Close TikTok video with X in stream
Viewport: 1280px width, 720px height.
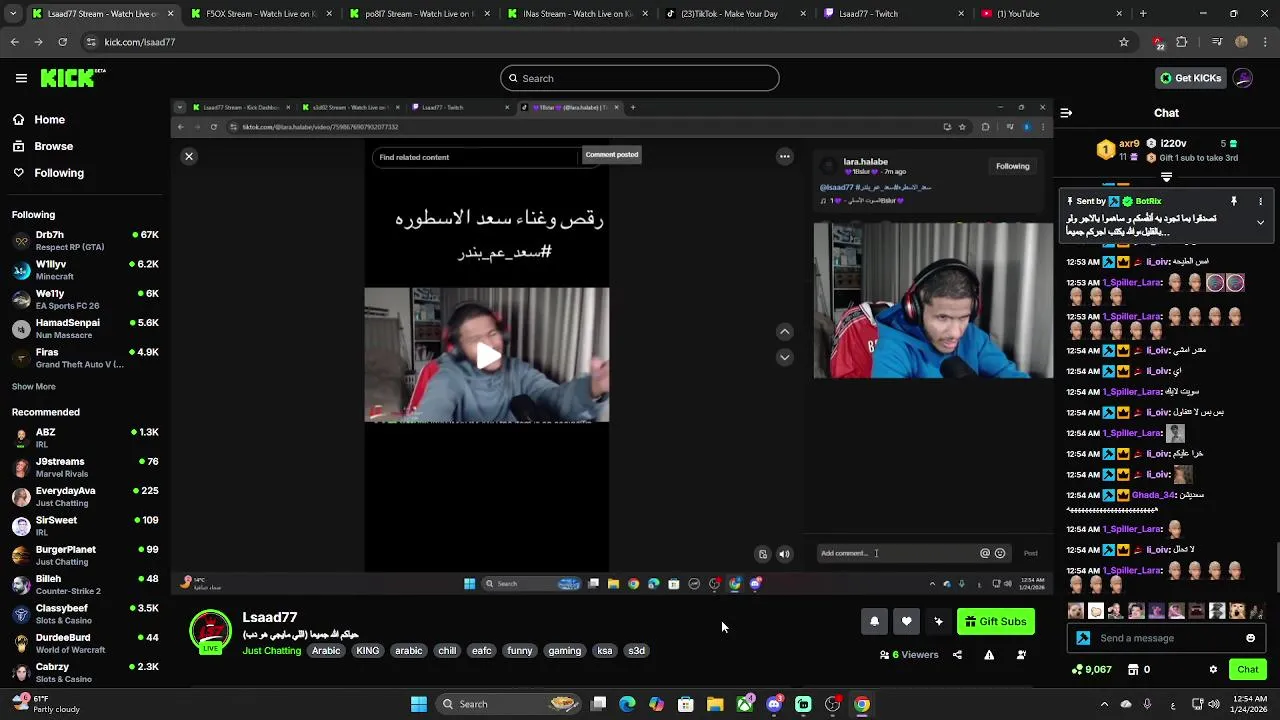point(189,156)
